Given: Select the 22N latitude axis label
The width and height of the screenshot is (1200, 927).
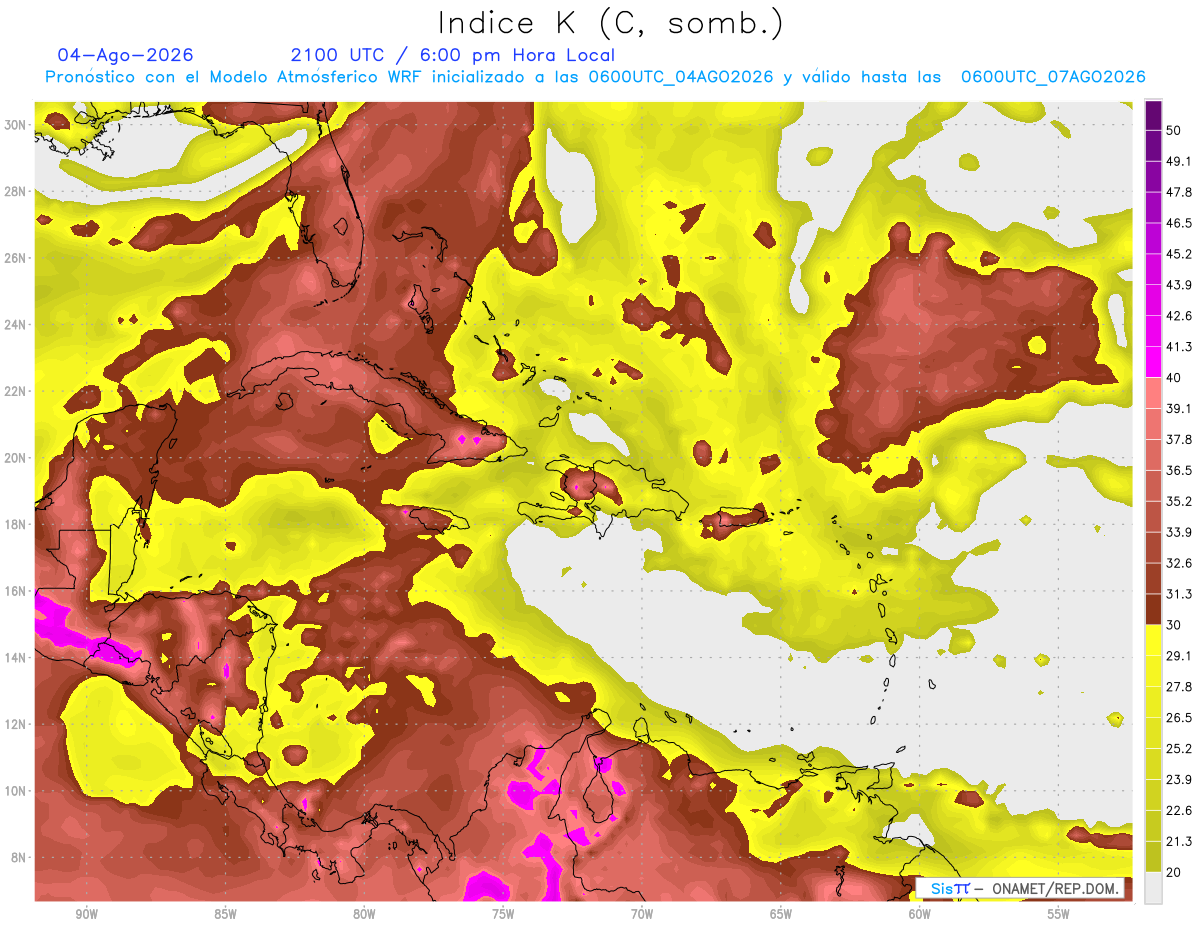Looking at the screenshot, I should (17, 391).
